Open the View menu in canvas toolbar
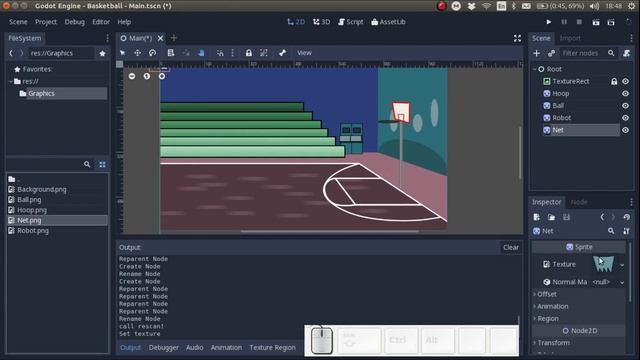 pos(304,53)
